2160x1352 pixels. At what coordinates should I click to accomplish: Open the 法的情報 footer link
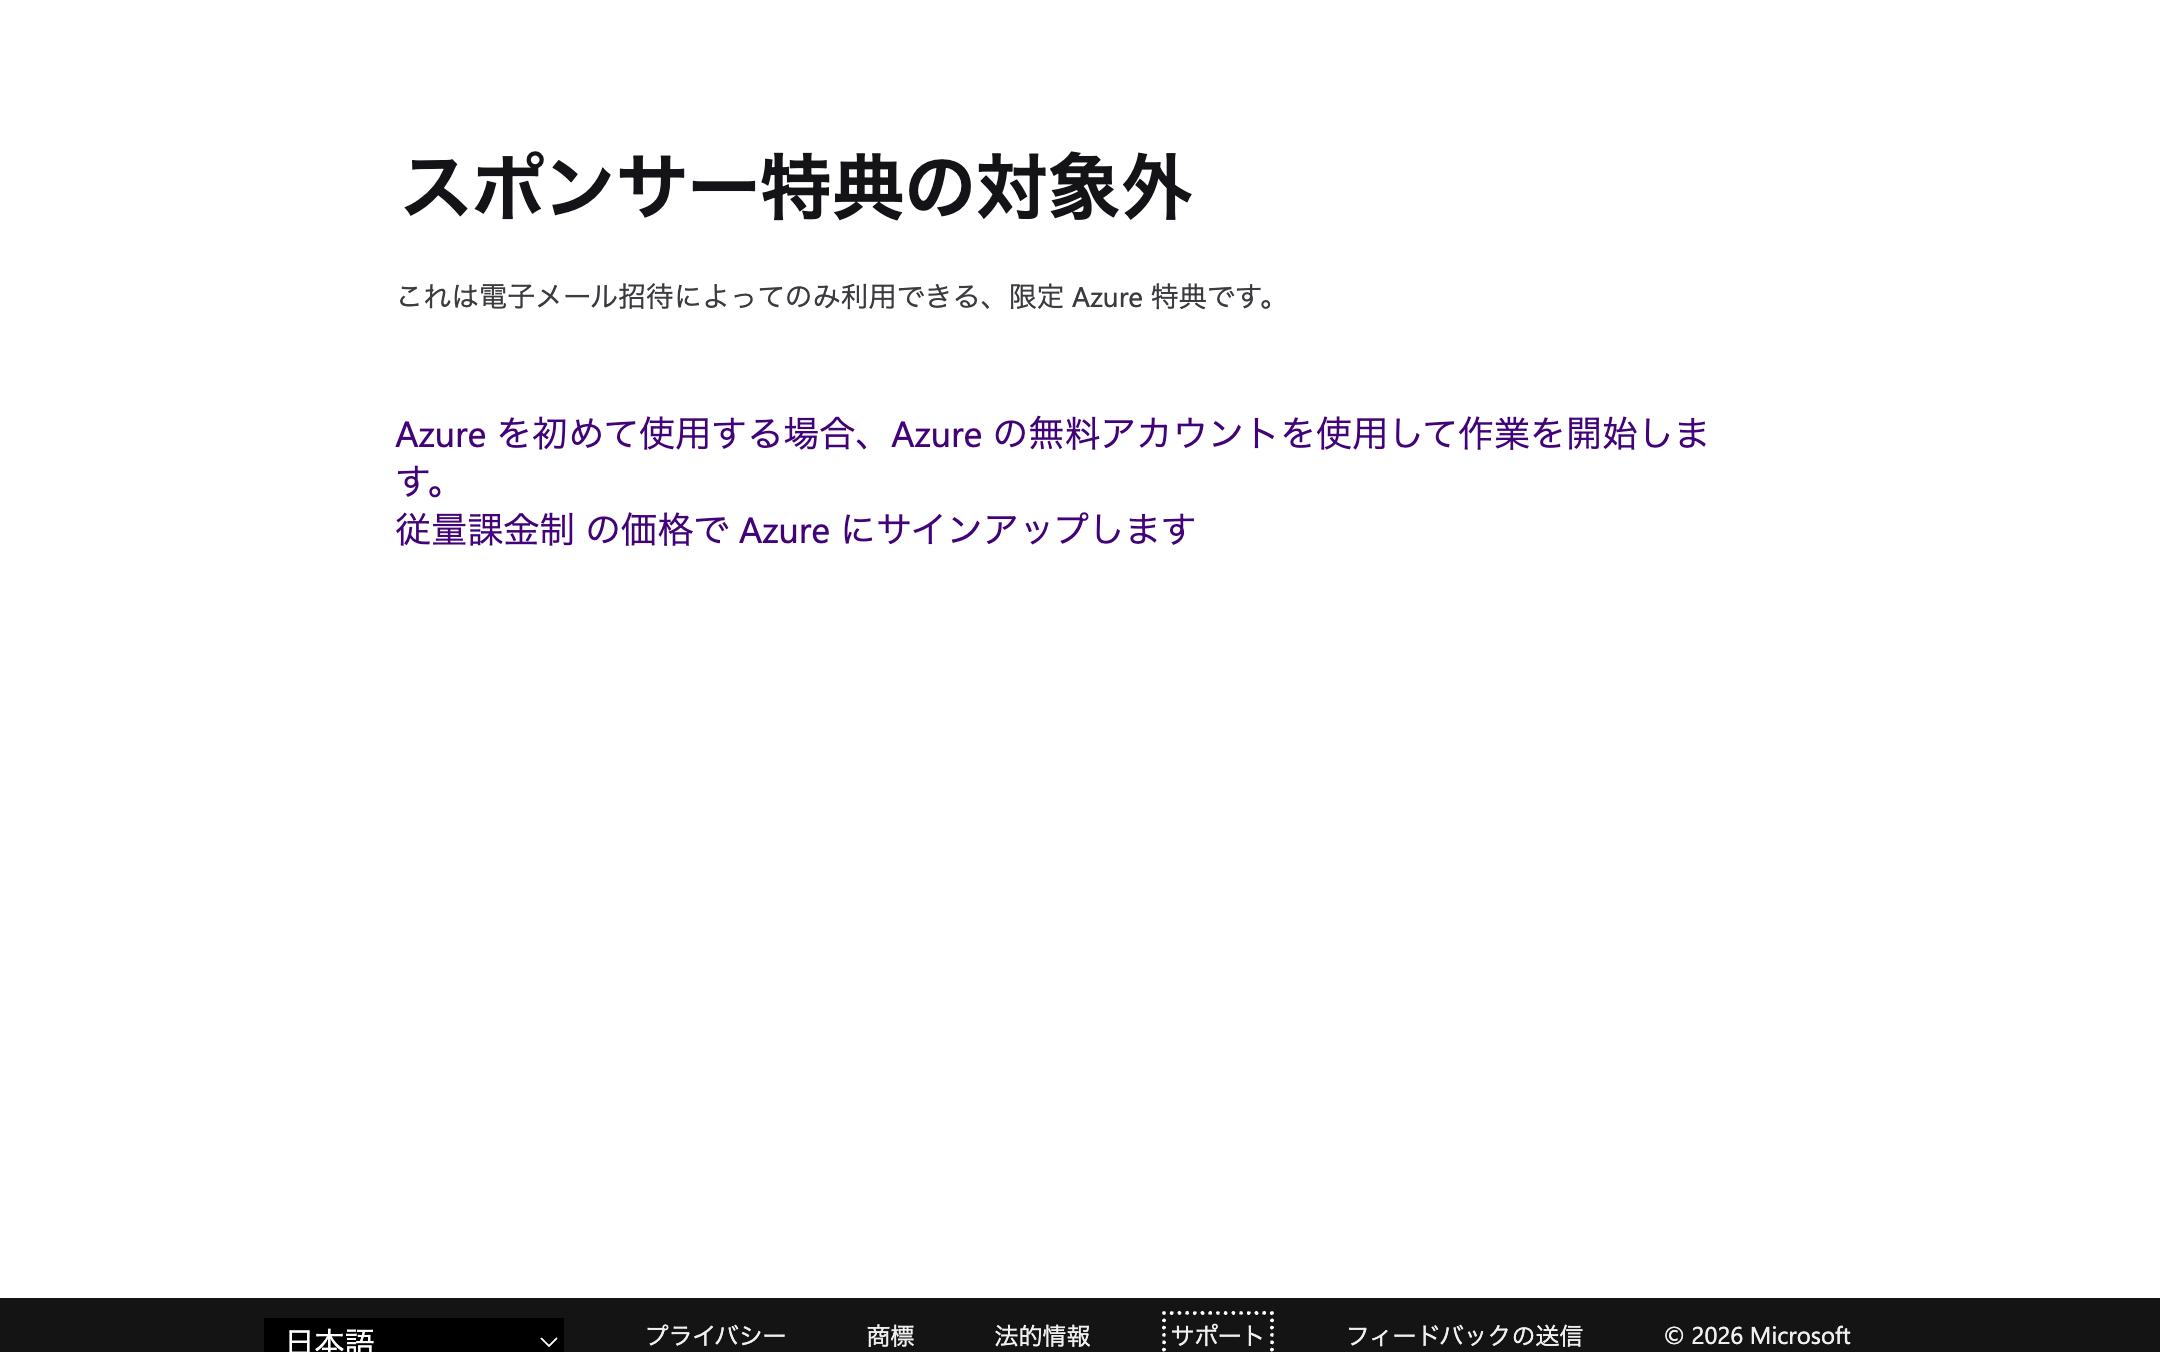coord(1042,1335)
